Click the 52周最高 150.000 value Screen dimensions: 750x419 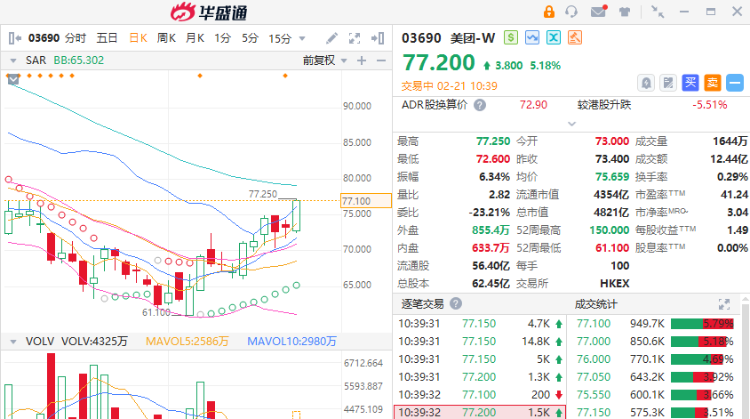point(609,230)
